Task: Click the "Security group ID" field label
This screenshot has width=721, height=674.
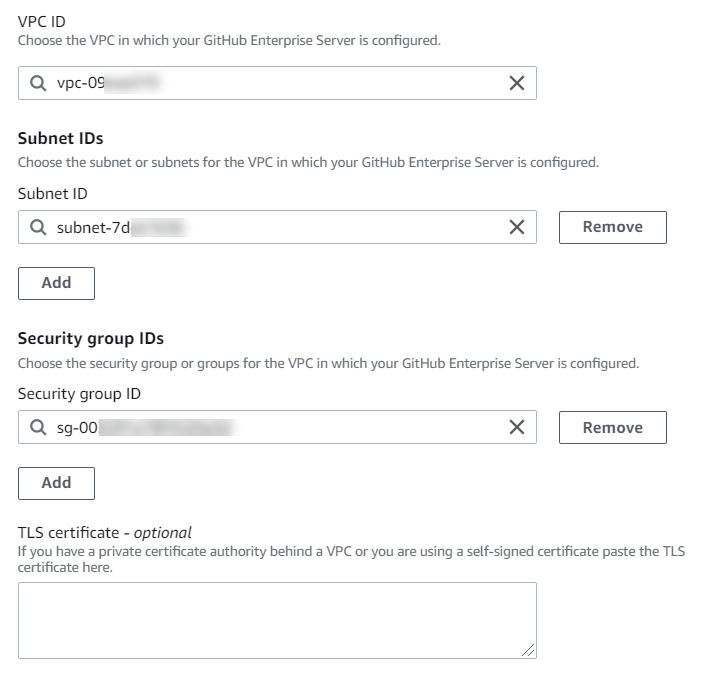Action: (79, 394)
